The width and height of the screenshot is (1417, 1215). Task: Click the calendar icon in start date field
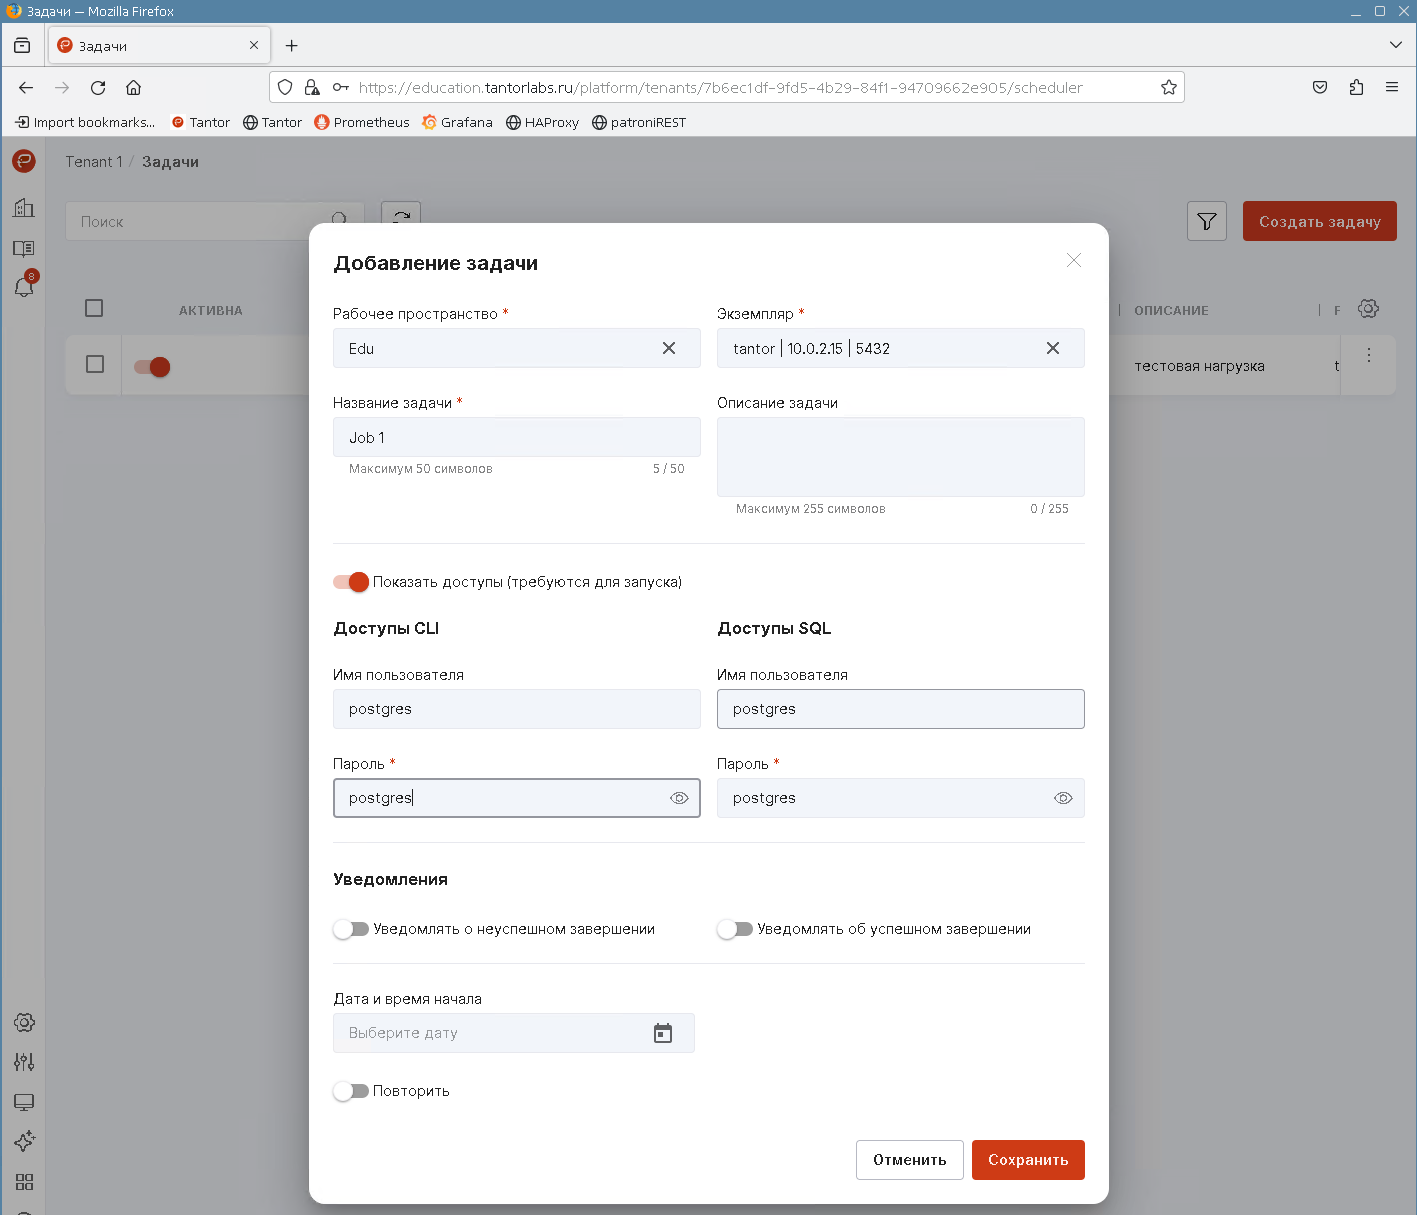click(x=662, y=1033)
